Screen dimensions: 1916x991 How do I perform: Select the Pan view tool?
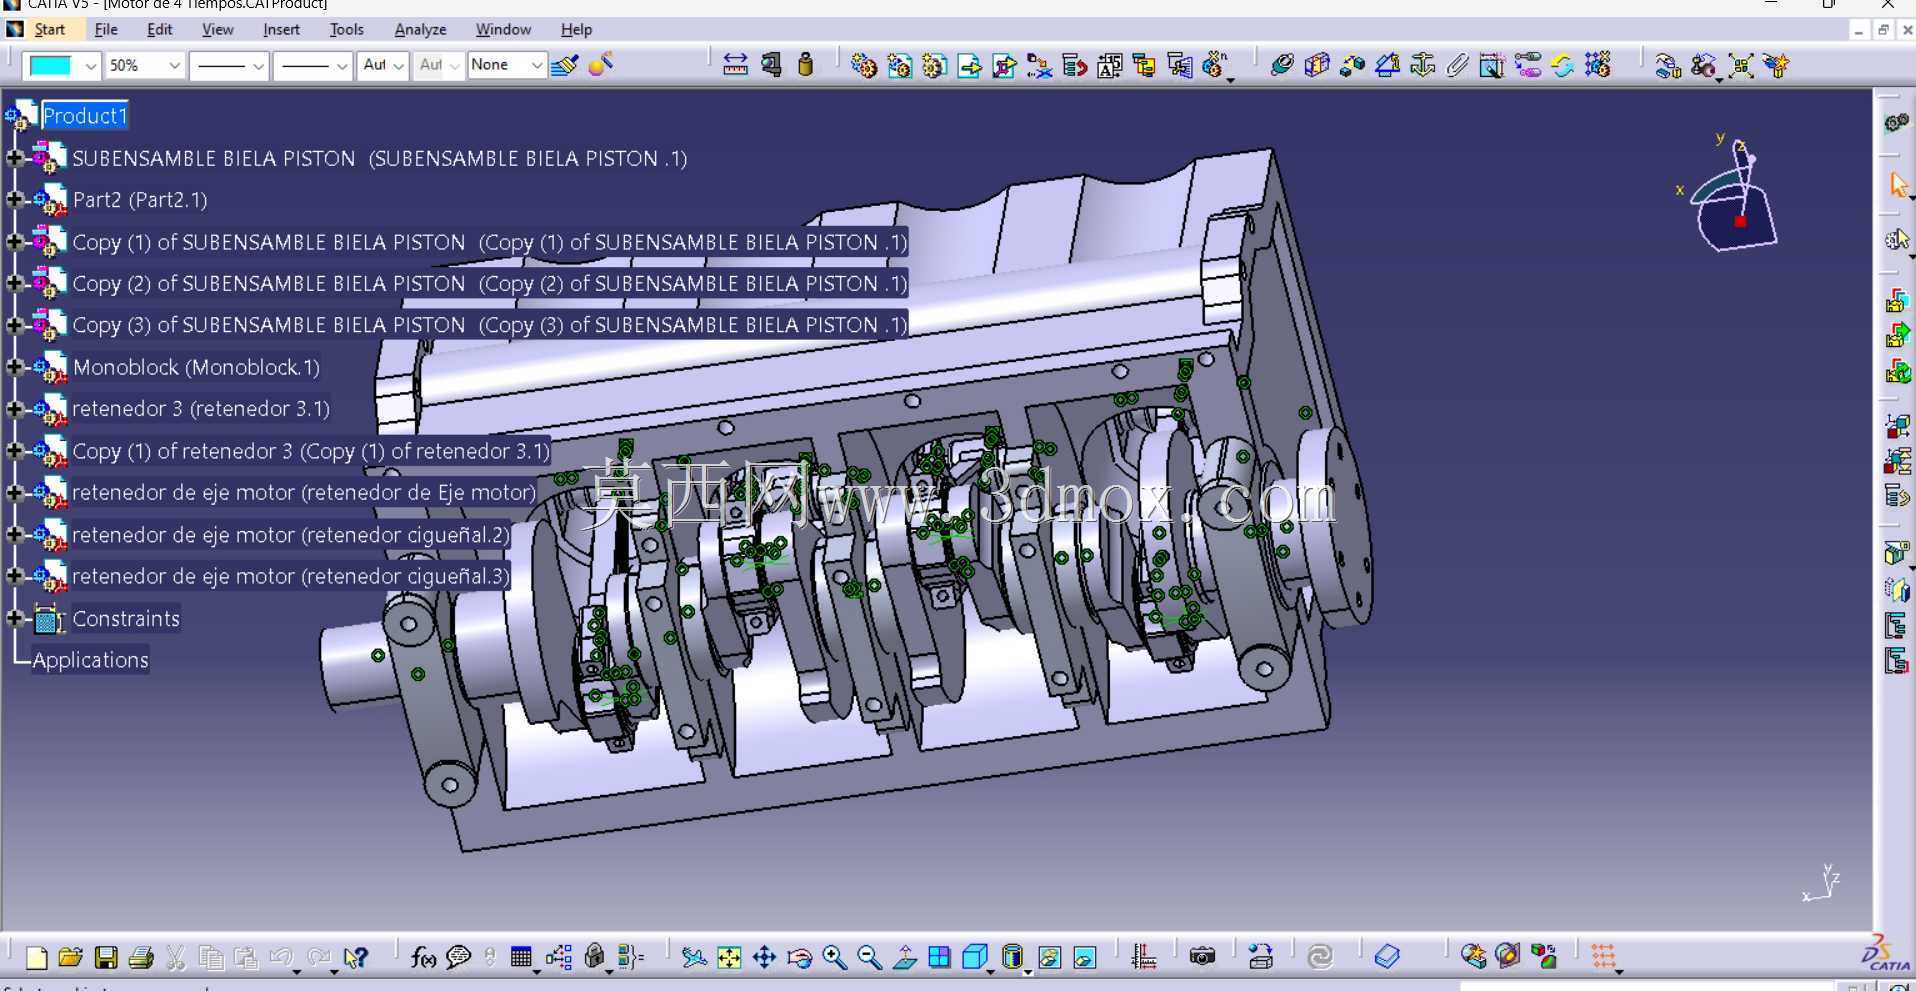point(764,958)
